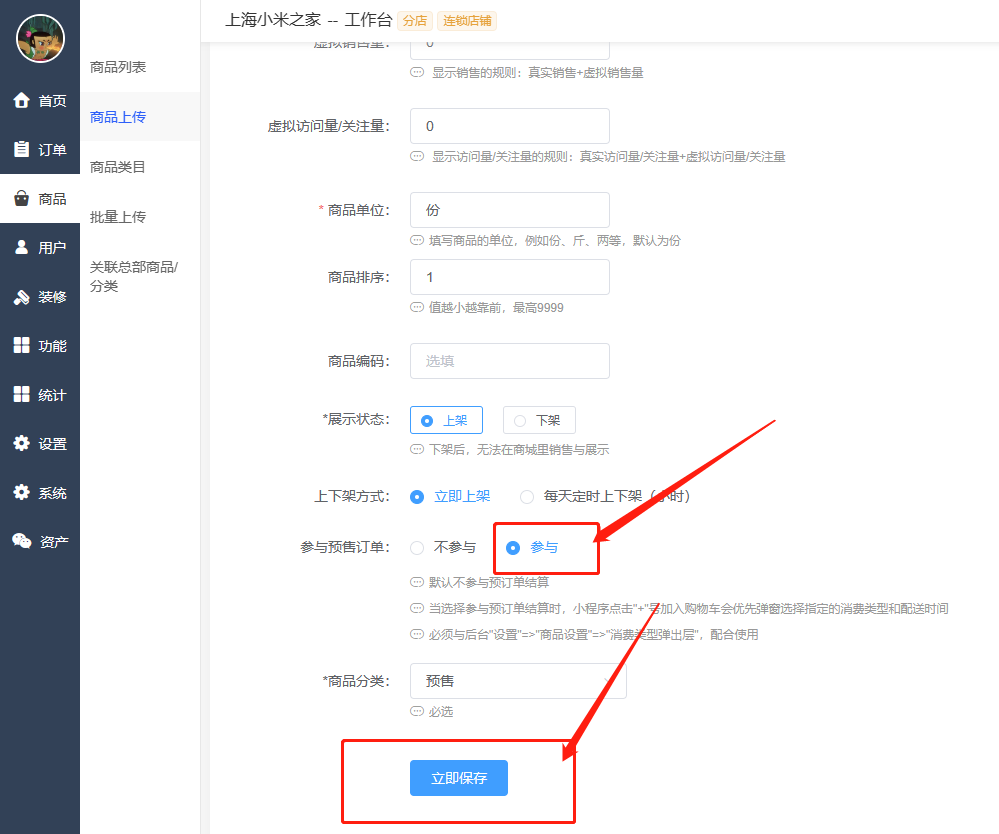Viewport: 999px width, 834px height.
Task: Click the statistics icon in the sidebar
Action: [21, 394]
